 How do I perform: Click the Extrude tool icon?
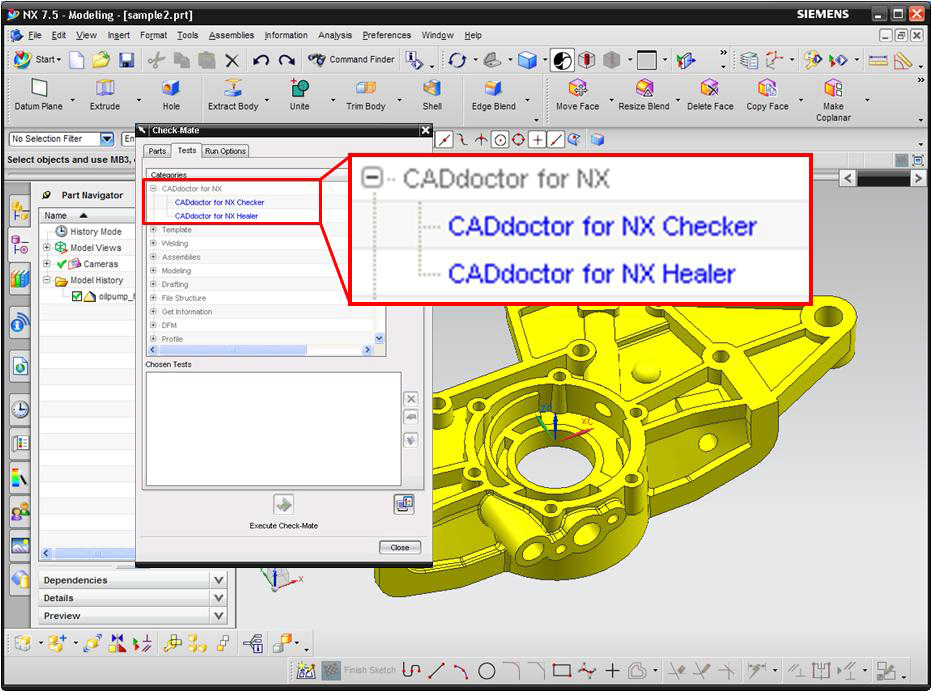[104, 90]
